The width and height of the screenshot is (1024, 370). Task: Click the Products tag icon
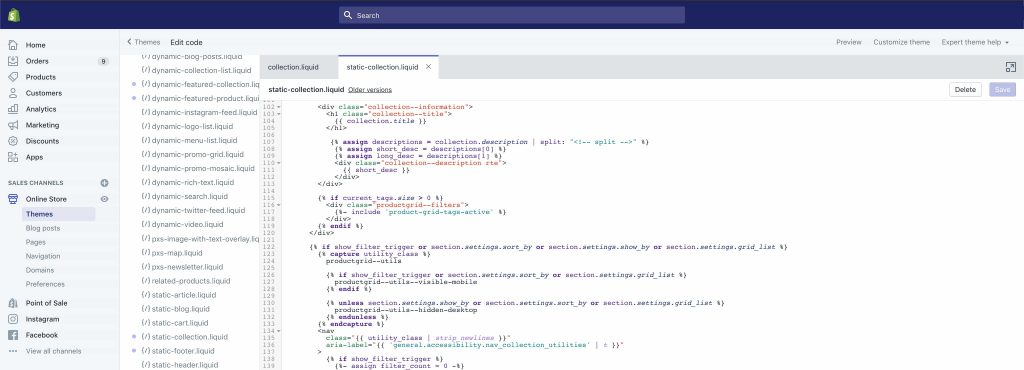(x=13, y=77)
